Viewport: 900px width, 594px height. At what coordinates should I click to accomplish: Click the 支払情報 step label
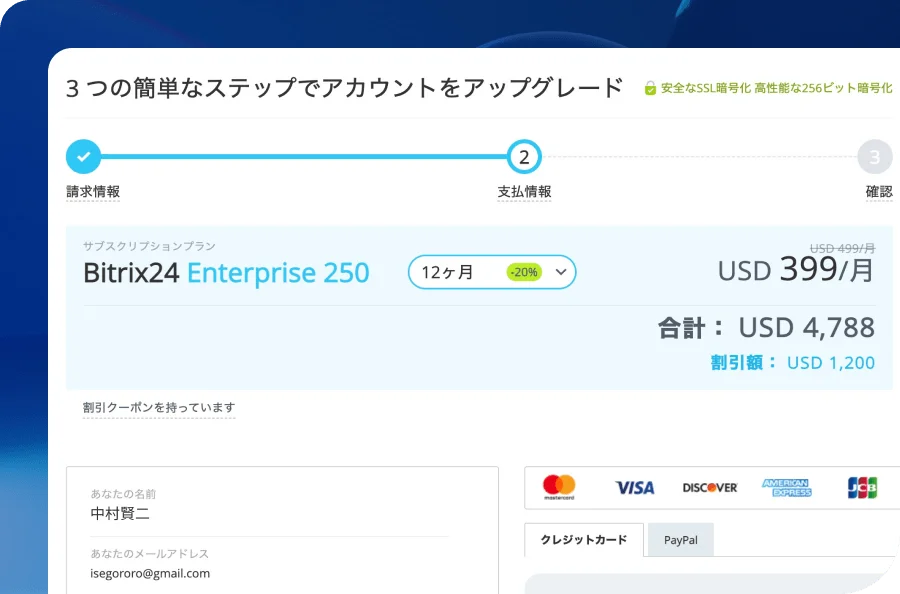(524, 192)
